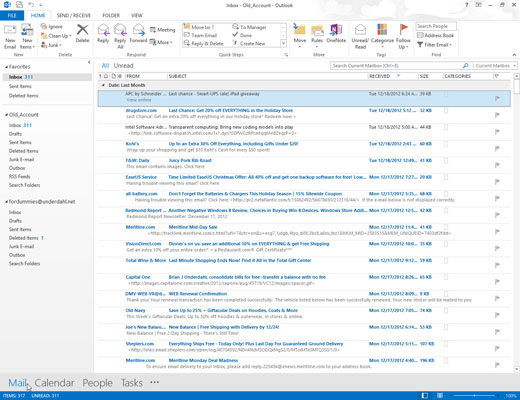Open Outlook Help question mark
The image size is (520, 400).
[467, 5]
